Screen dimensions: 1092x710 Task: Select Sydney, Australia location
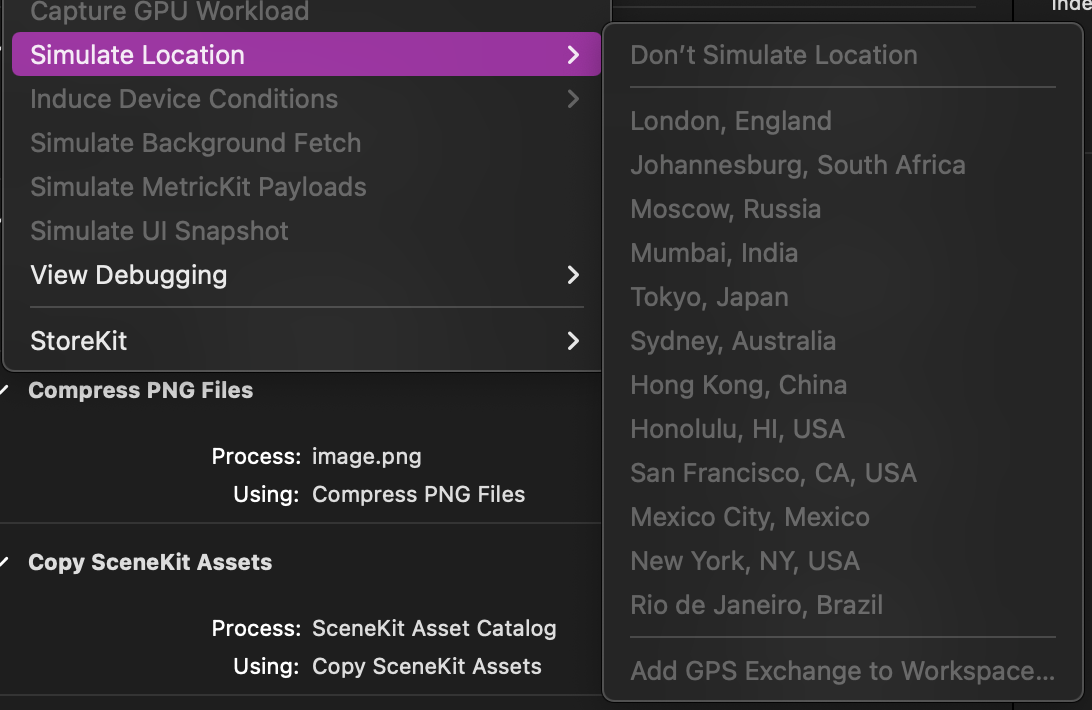[843, 341]
